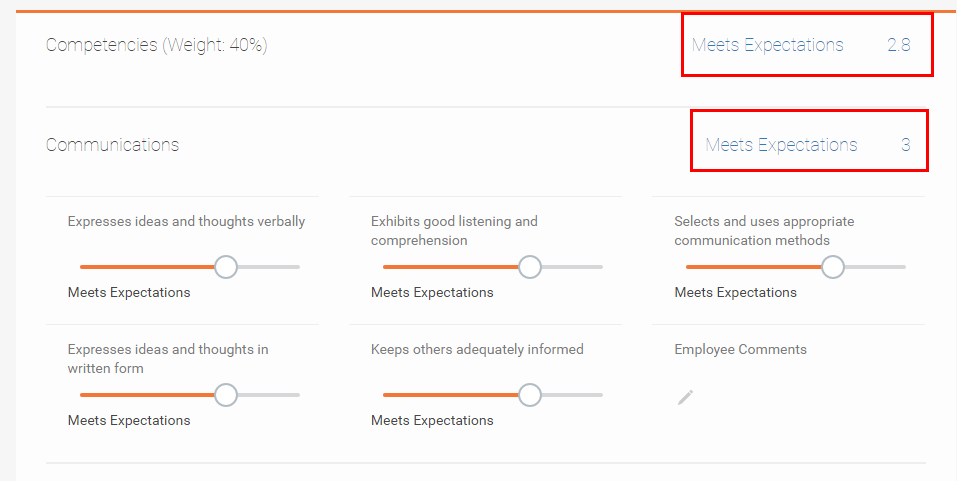Collapse the Communications section heading
Screen dimensions: 957x481
tap(113, 145)
